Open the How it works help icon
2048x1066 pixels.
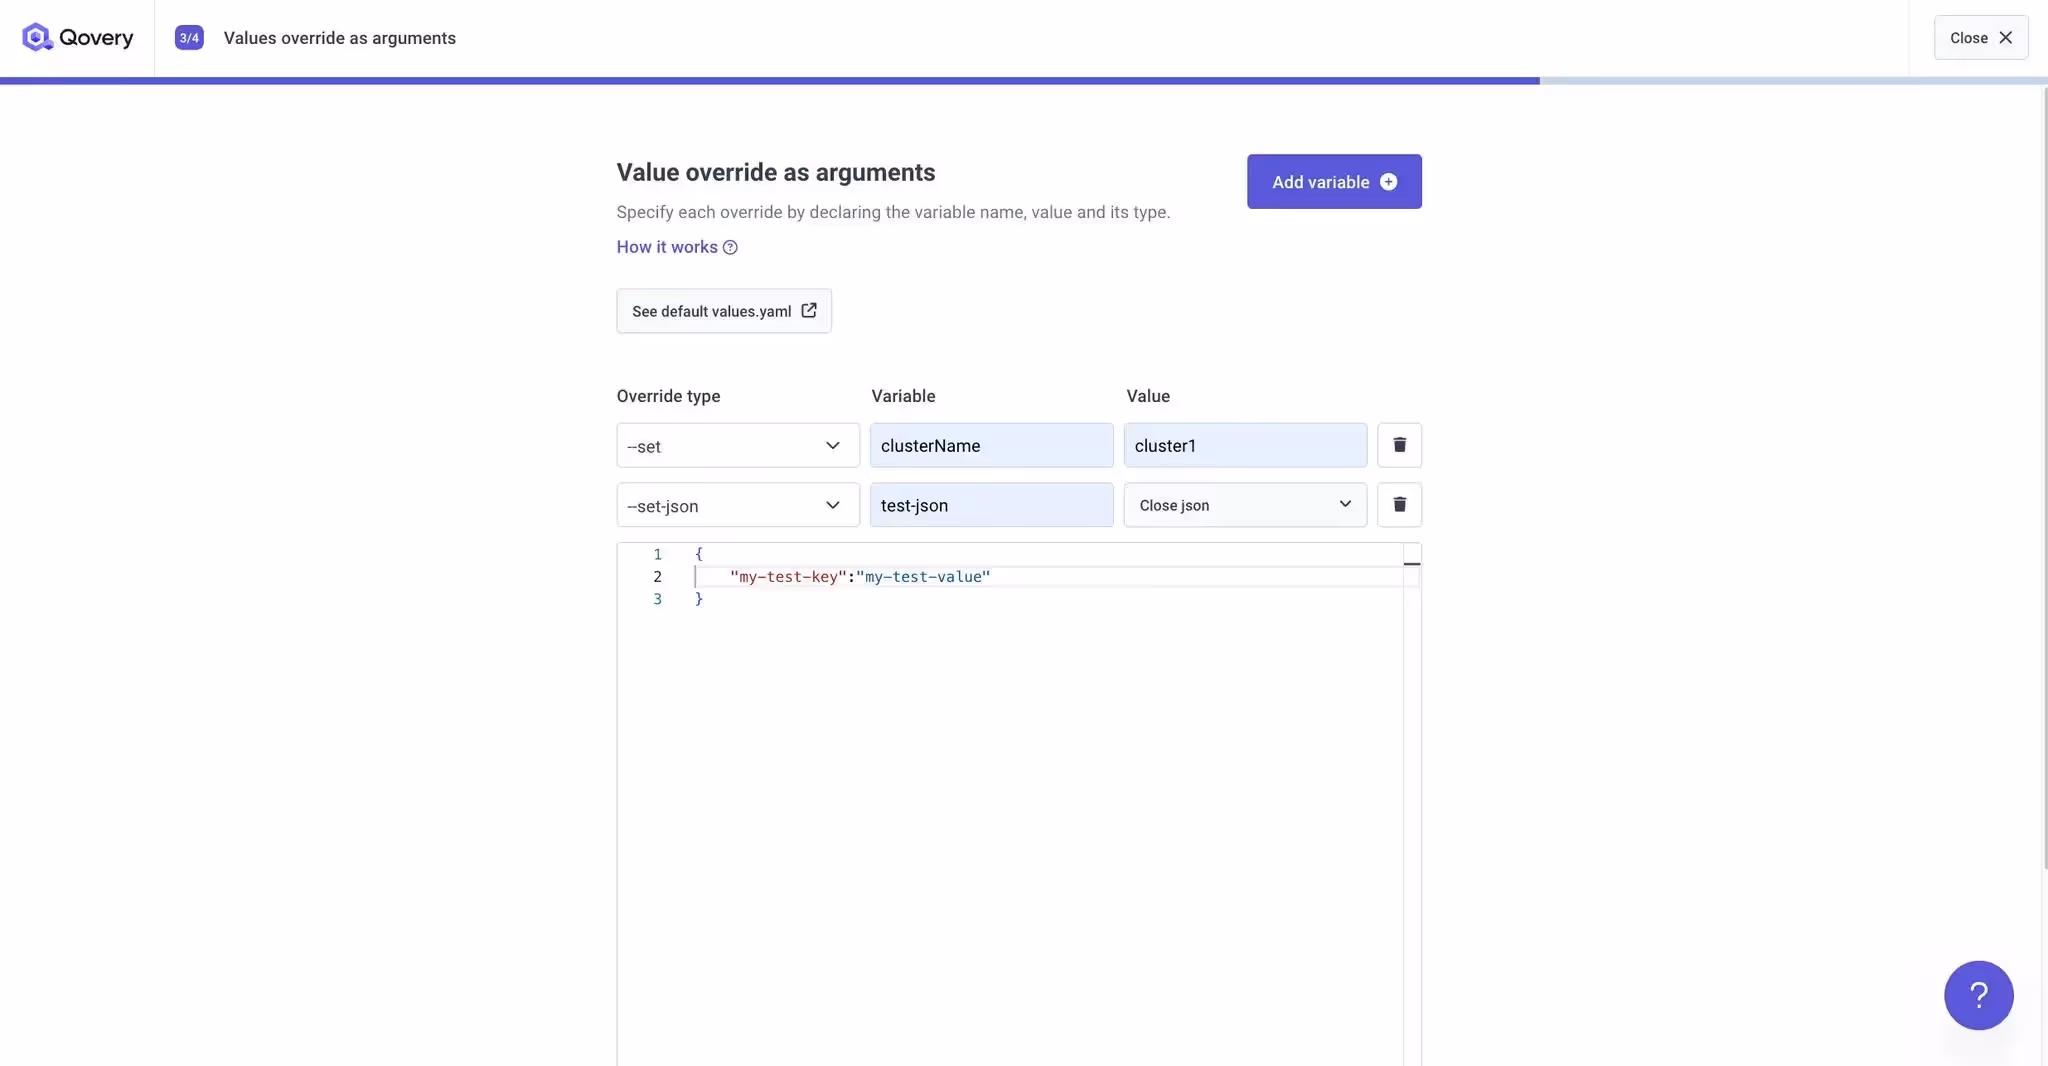point(730,247)
